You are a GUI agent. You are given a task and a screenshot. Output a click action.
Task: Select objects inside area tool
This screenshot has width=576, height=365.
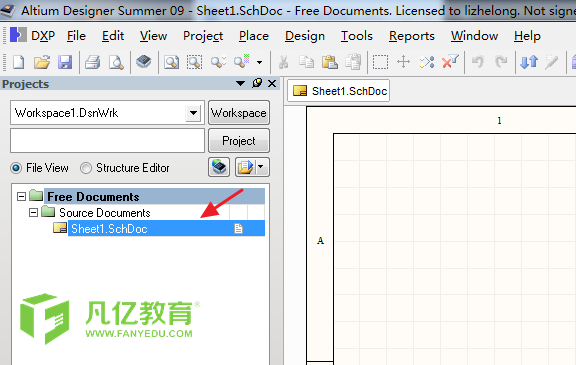[380, 62]
